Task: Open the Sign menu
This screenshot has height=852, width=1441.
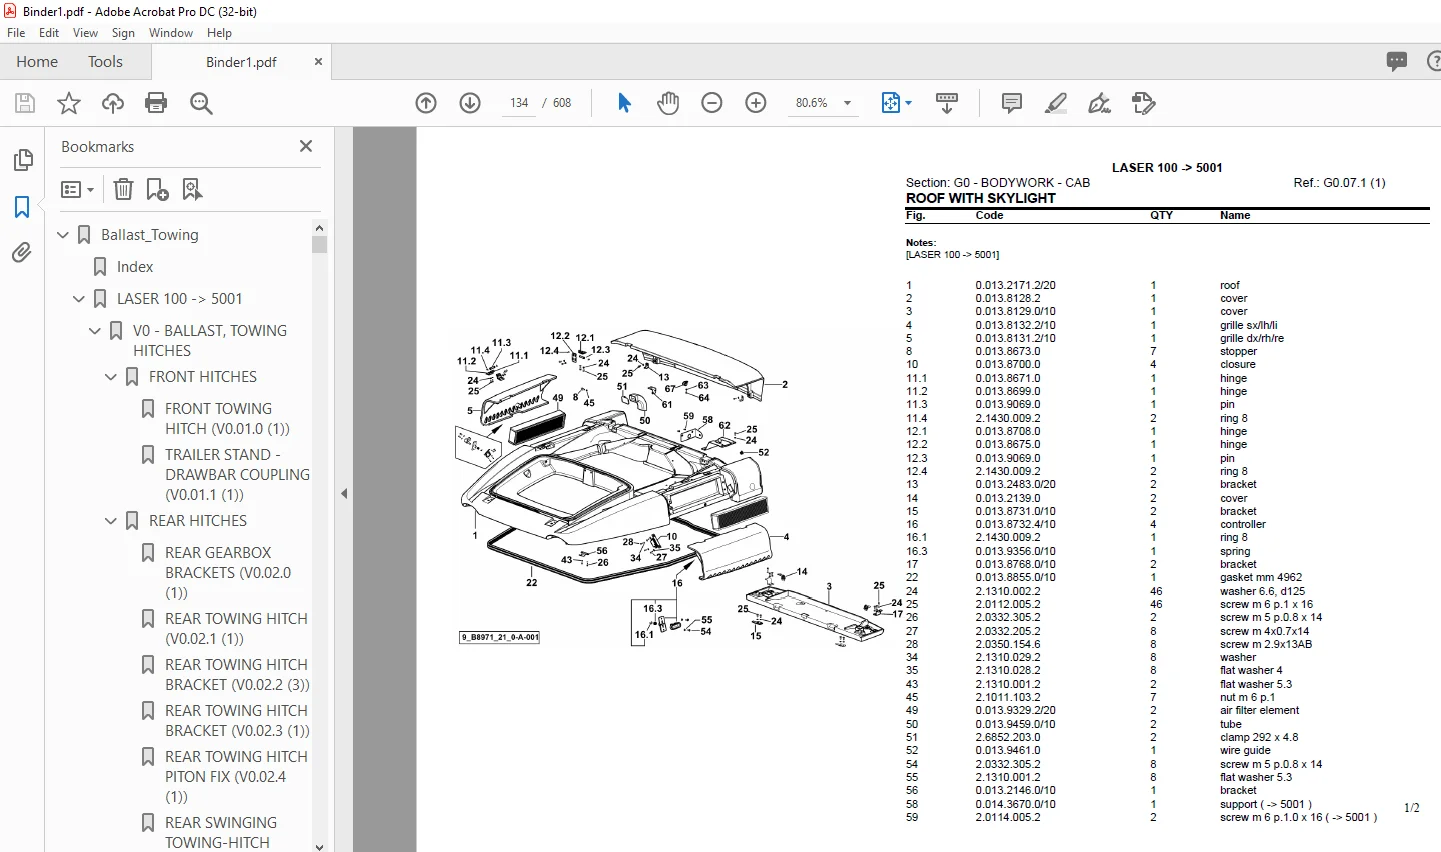Action: 124,33
